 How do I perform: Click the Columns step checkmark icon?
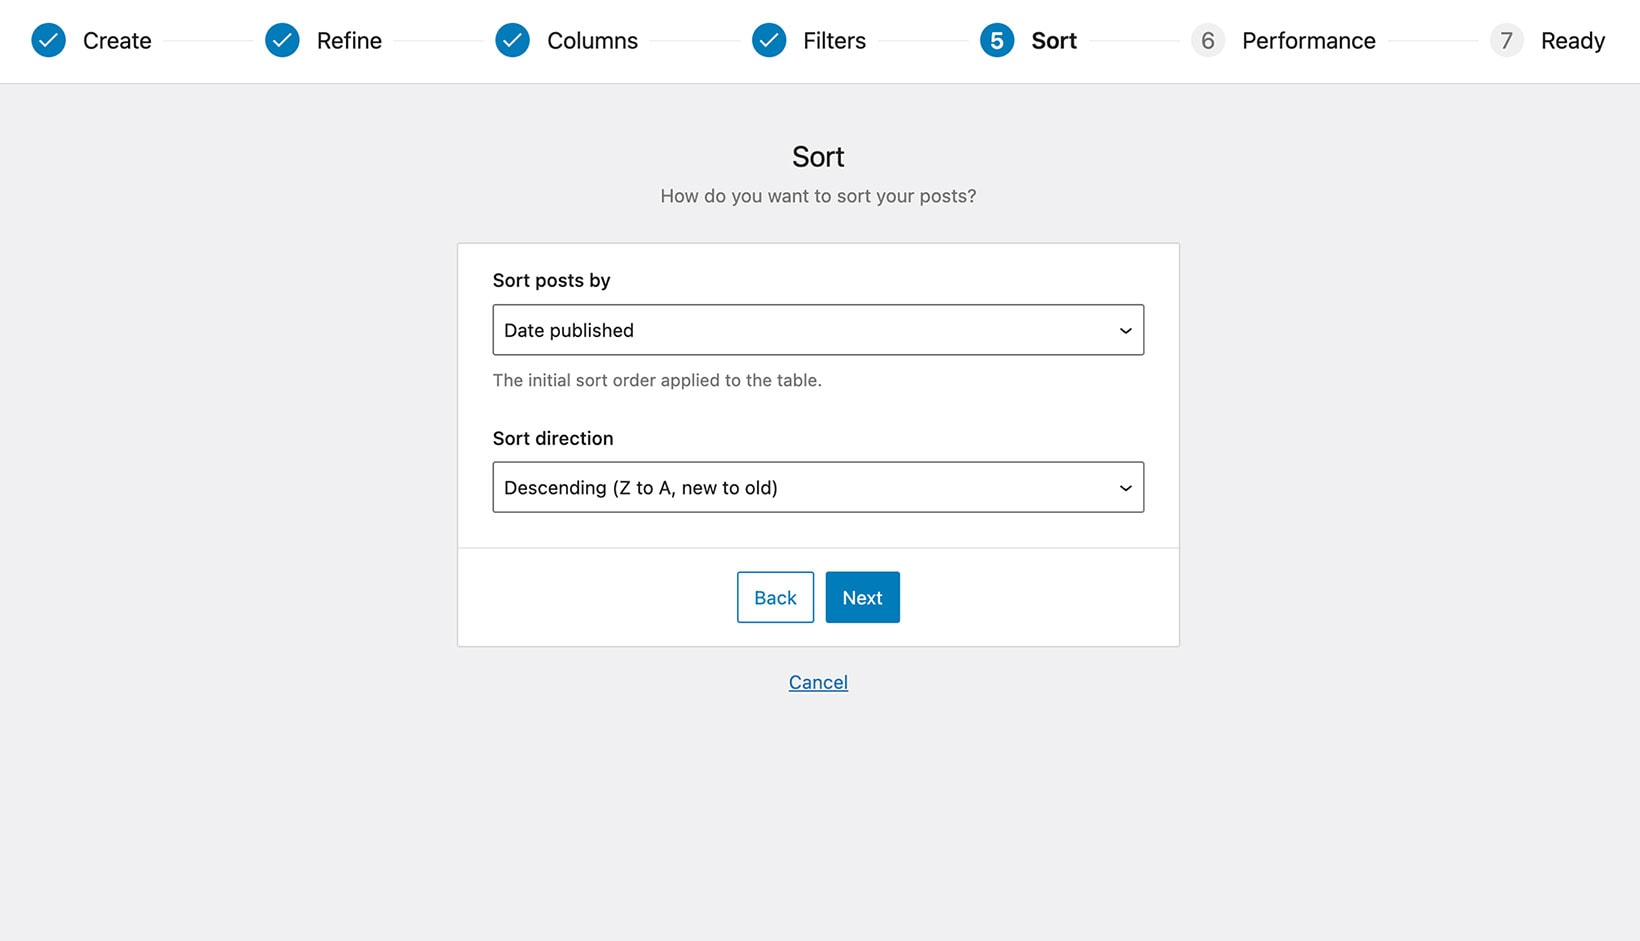(513, 41)
